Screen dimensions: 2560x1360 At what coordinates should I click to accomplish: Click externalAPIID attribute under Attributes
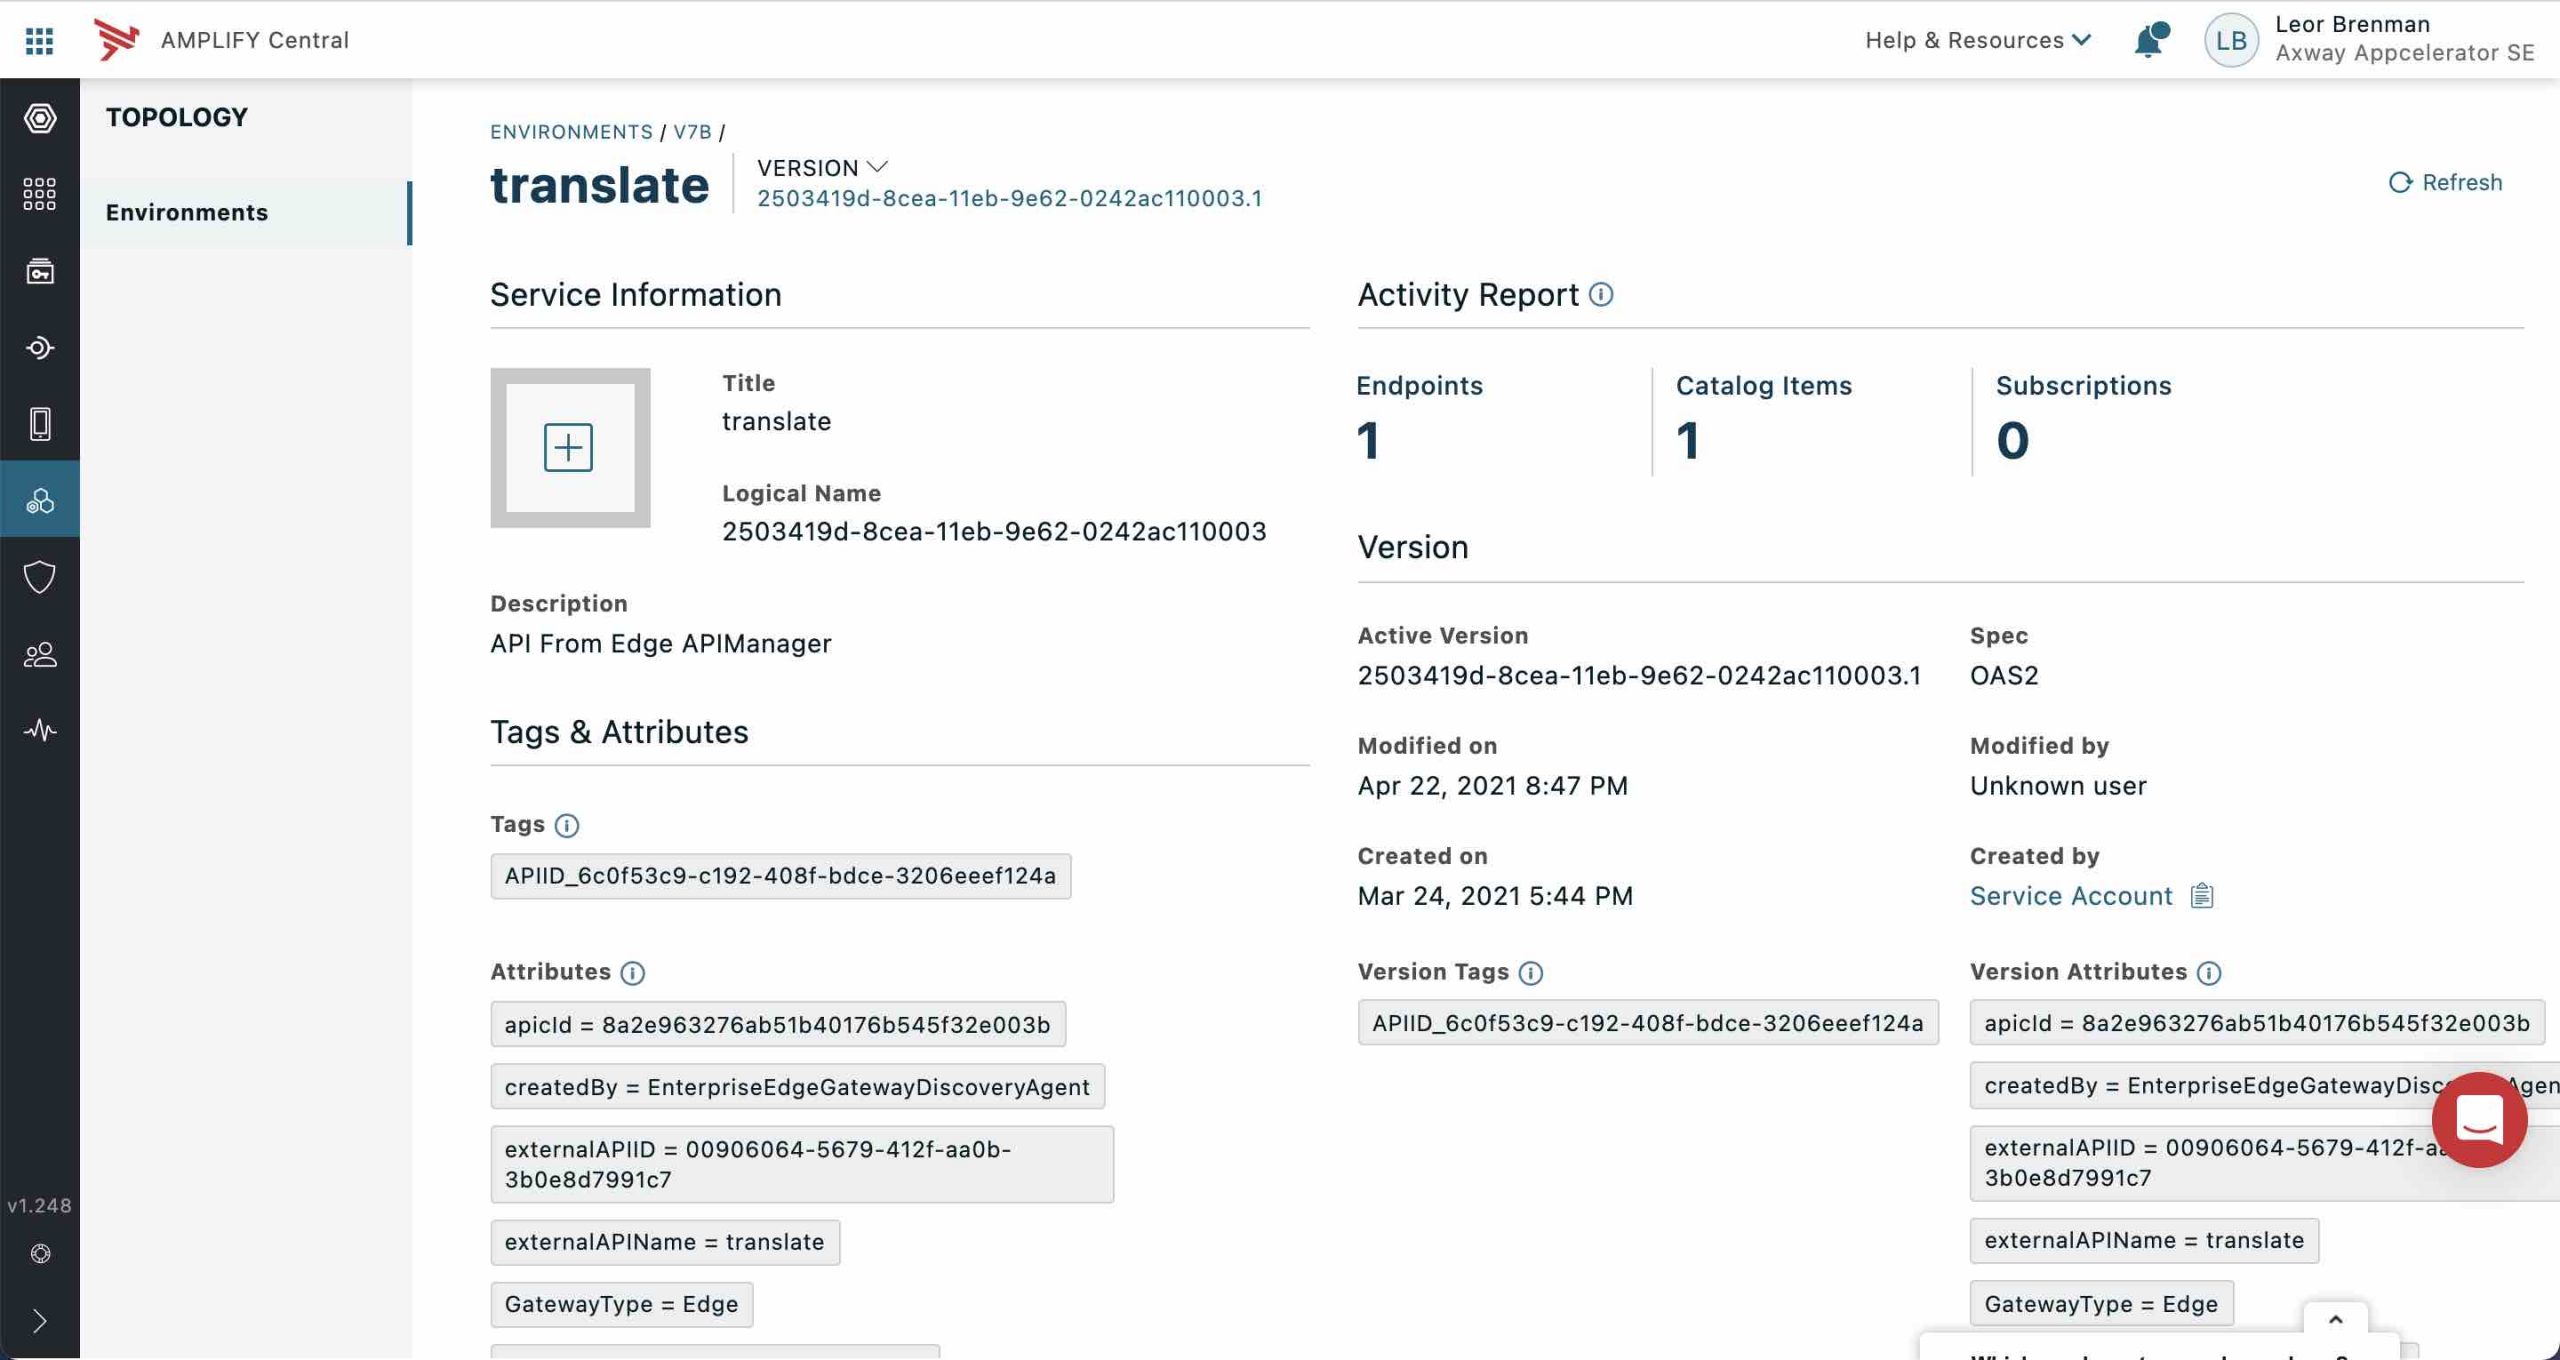click(802, 1165)
